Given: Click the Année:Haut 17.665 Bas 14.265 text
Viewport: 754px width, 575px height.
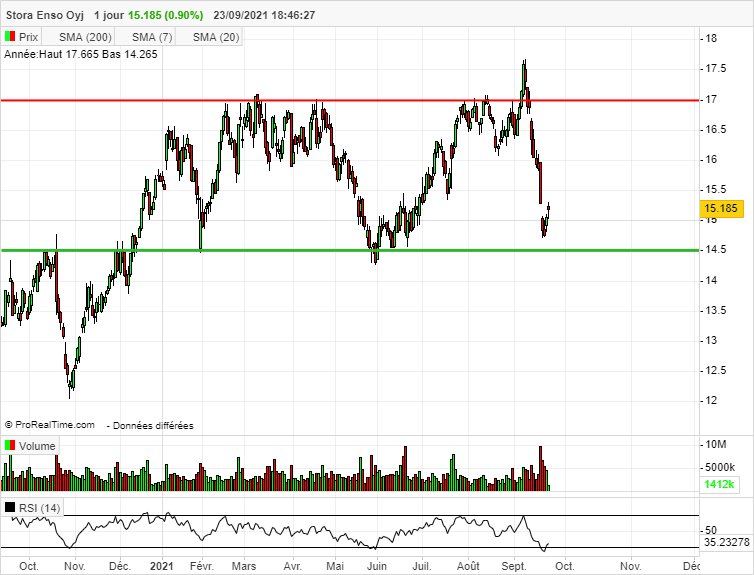Looking at the screenshot, I should click(81, 54).
